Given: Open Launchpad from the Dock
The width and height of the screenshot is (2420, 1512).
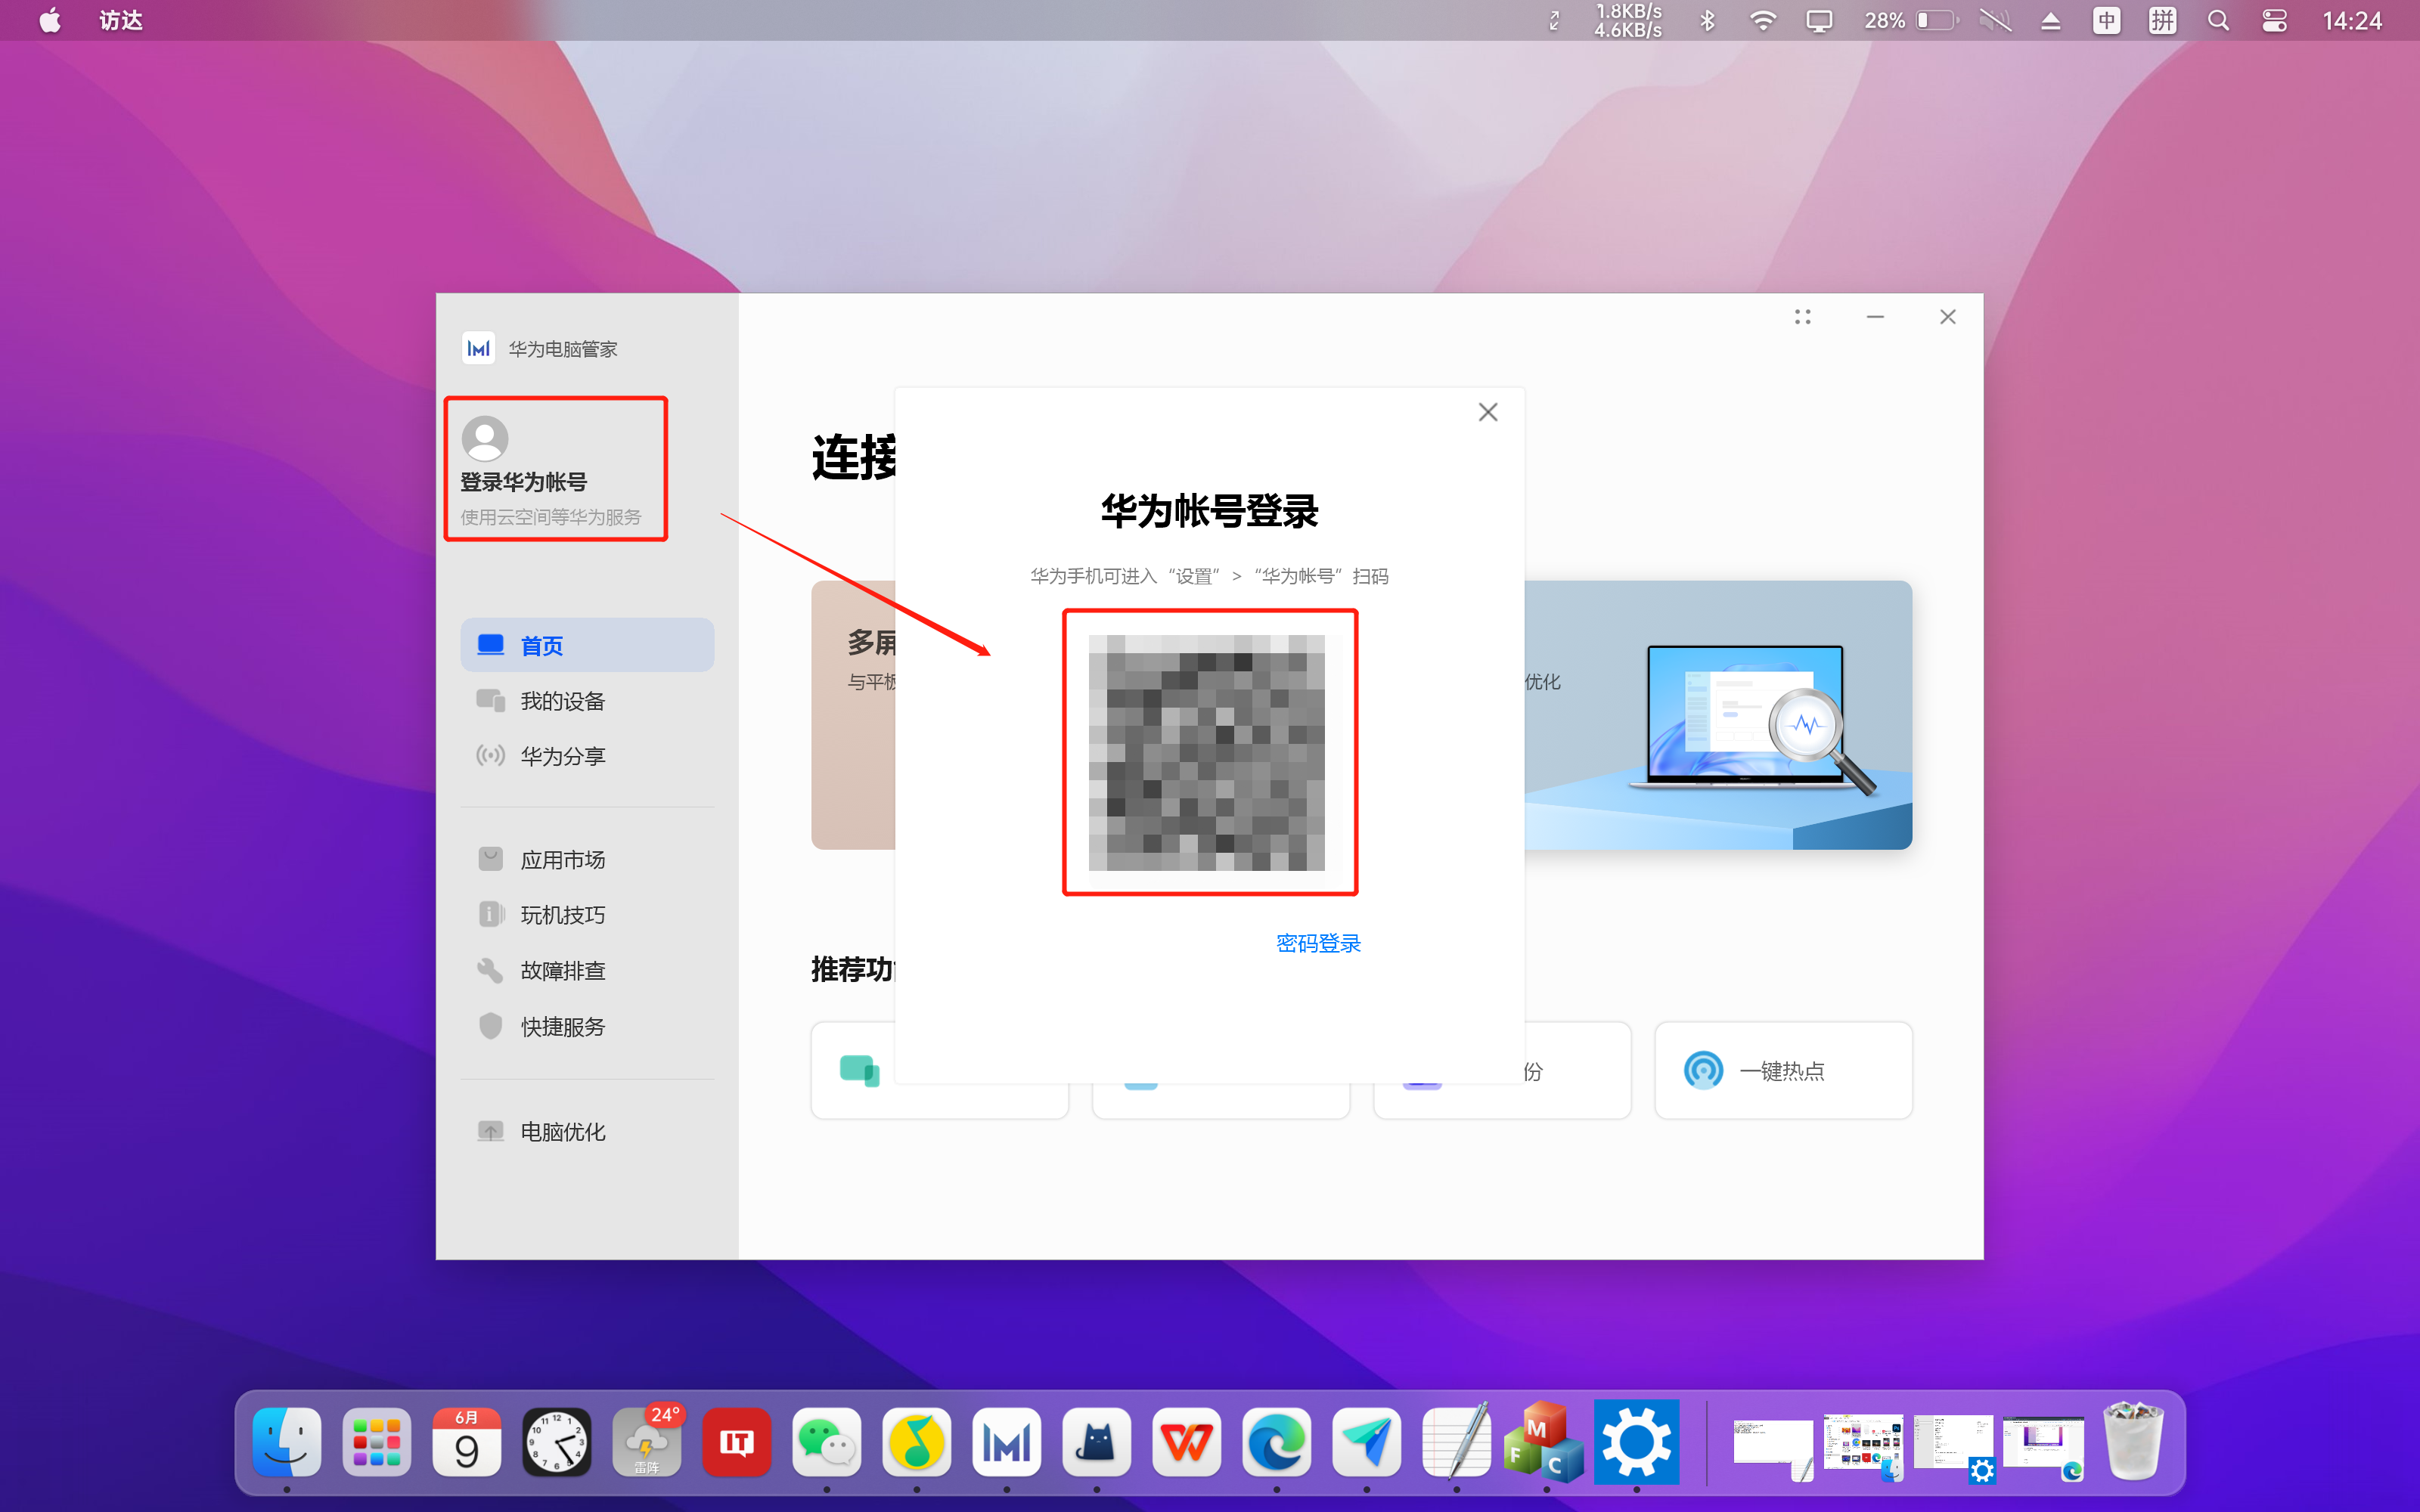Looking at the screenshot, I should tap(377, 1441).
